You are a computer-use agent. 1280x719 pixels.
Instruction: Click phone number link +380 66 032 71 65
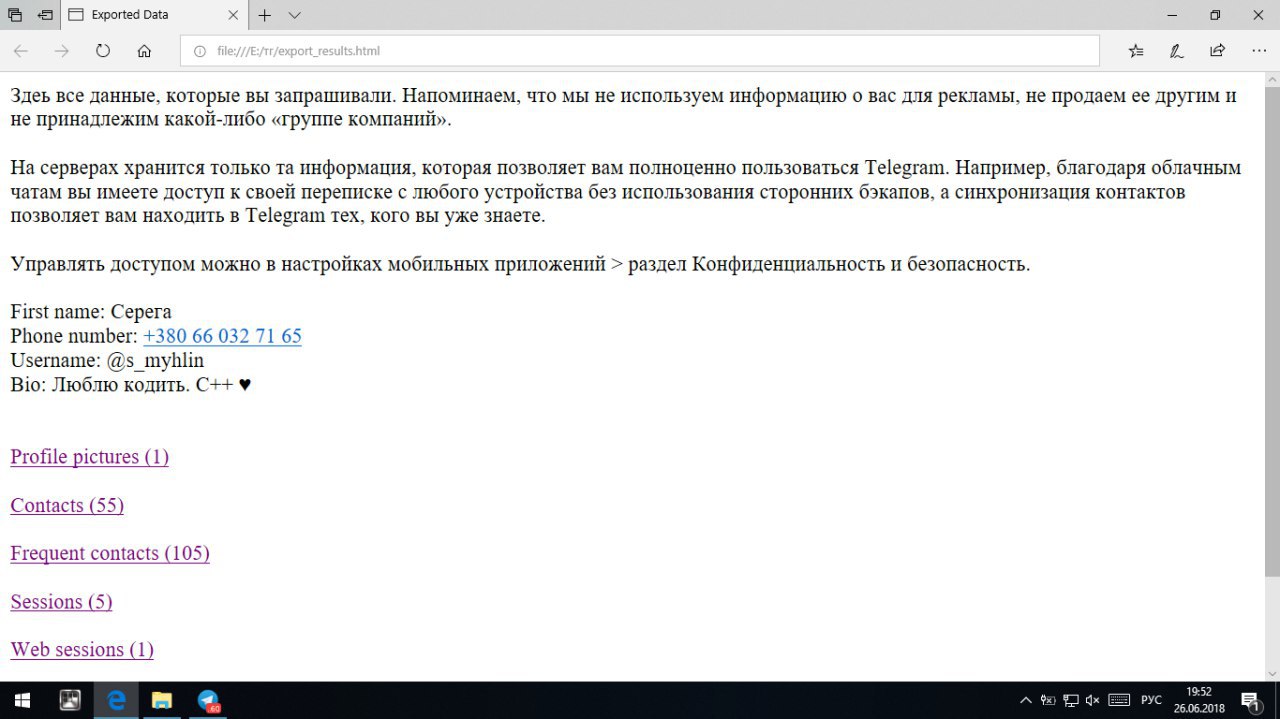coord(222,336)
